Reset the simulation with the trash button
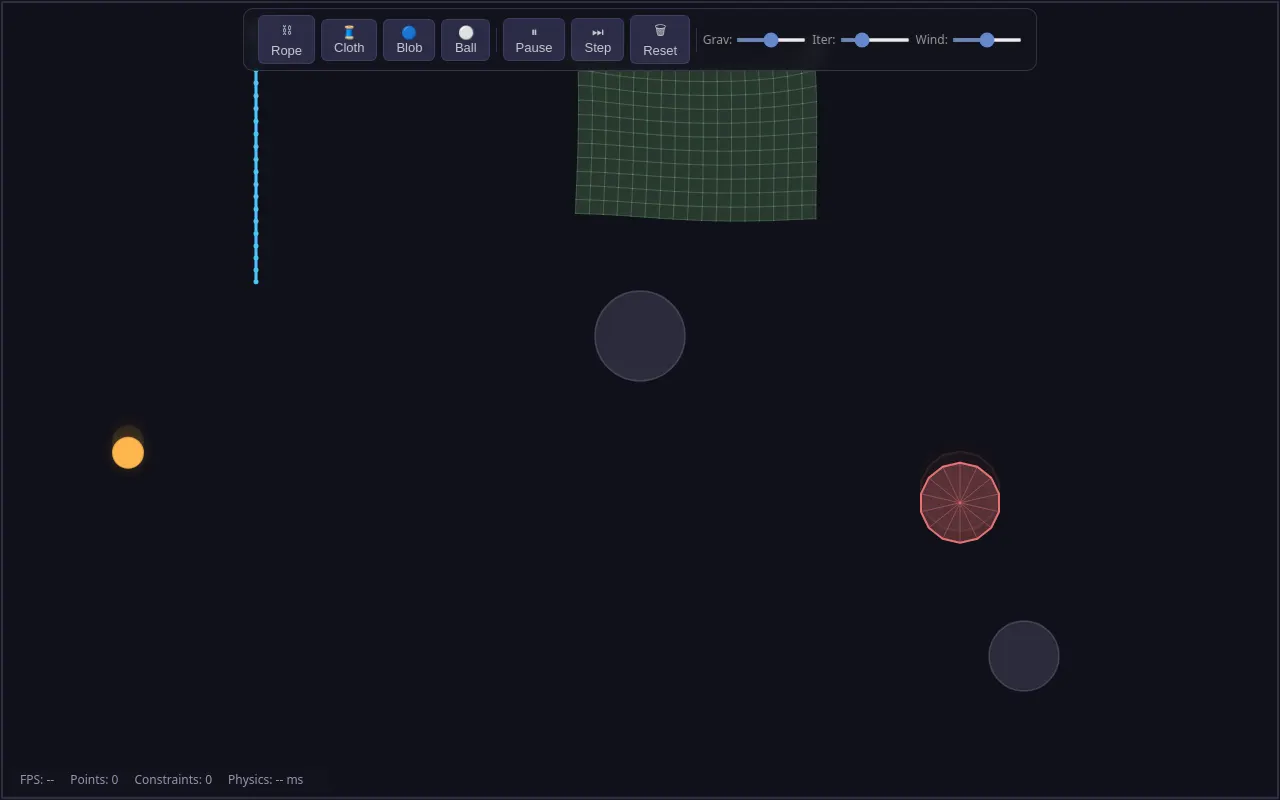Screen dimensions: 1280x800 point(660,40)
